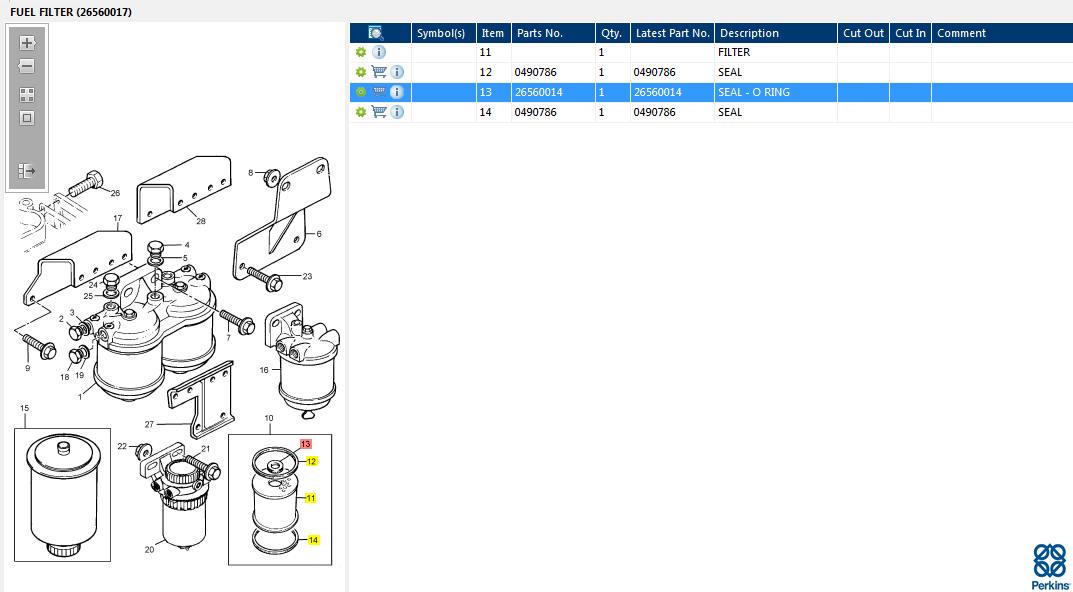Sort by Symbol(s) column header

pos(441,33)
